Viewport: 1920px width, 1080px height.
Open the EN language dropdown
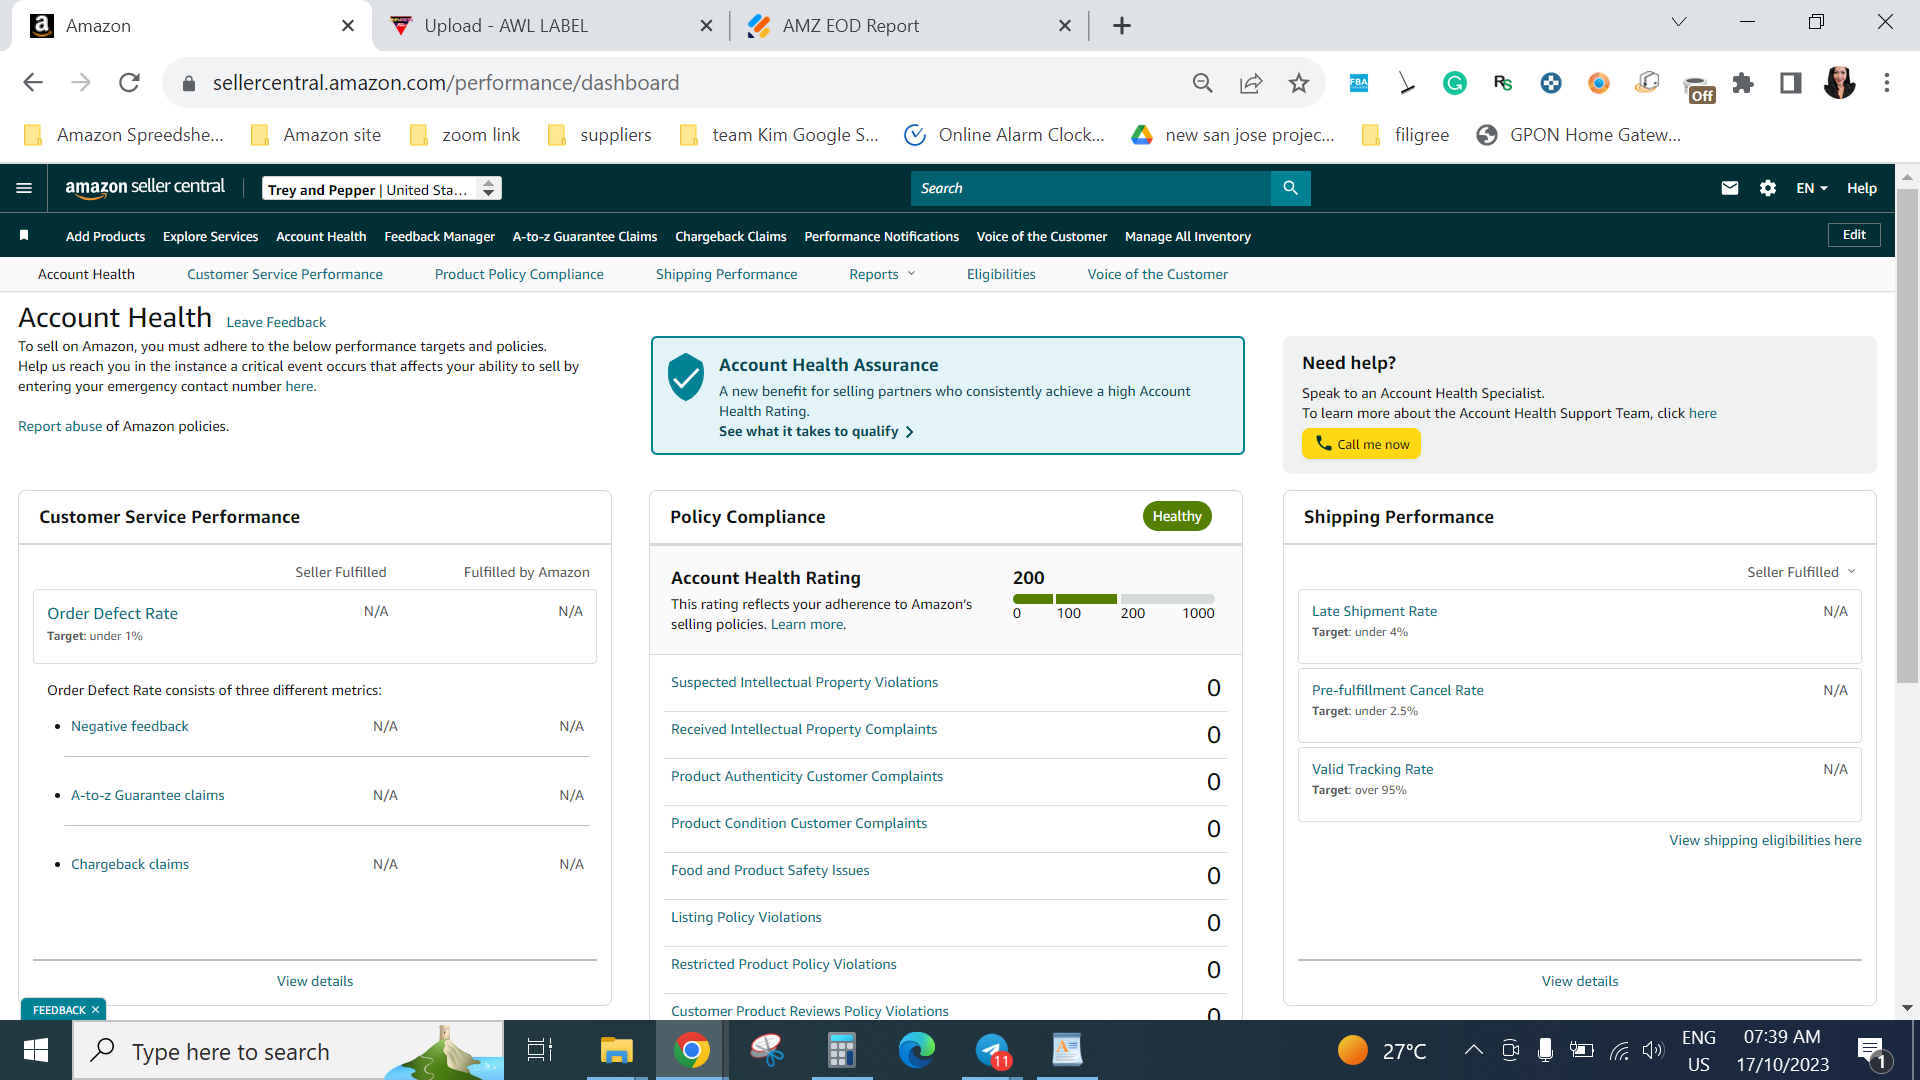coord(1811,188)
